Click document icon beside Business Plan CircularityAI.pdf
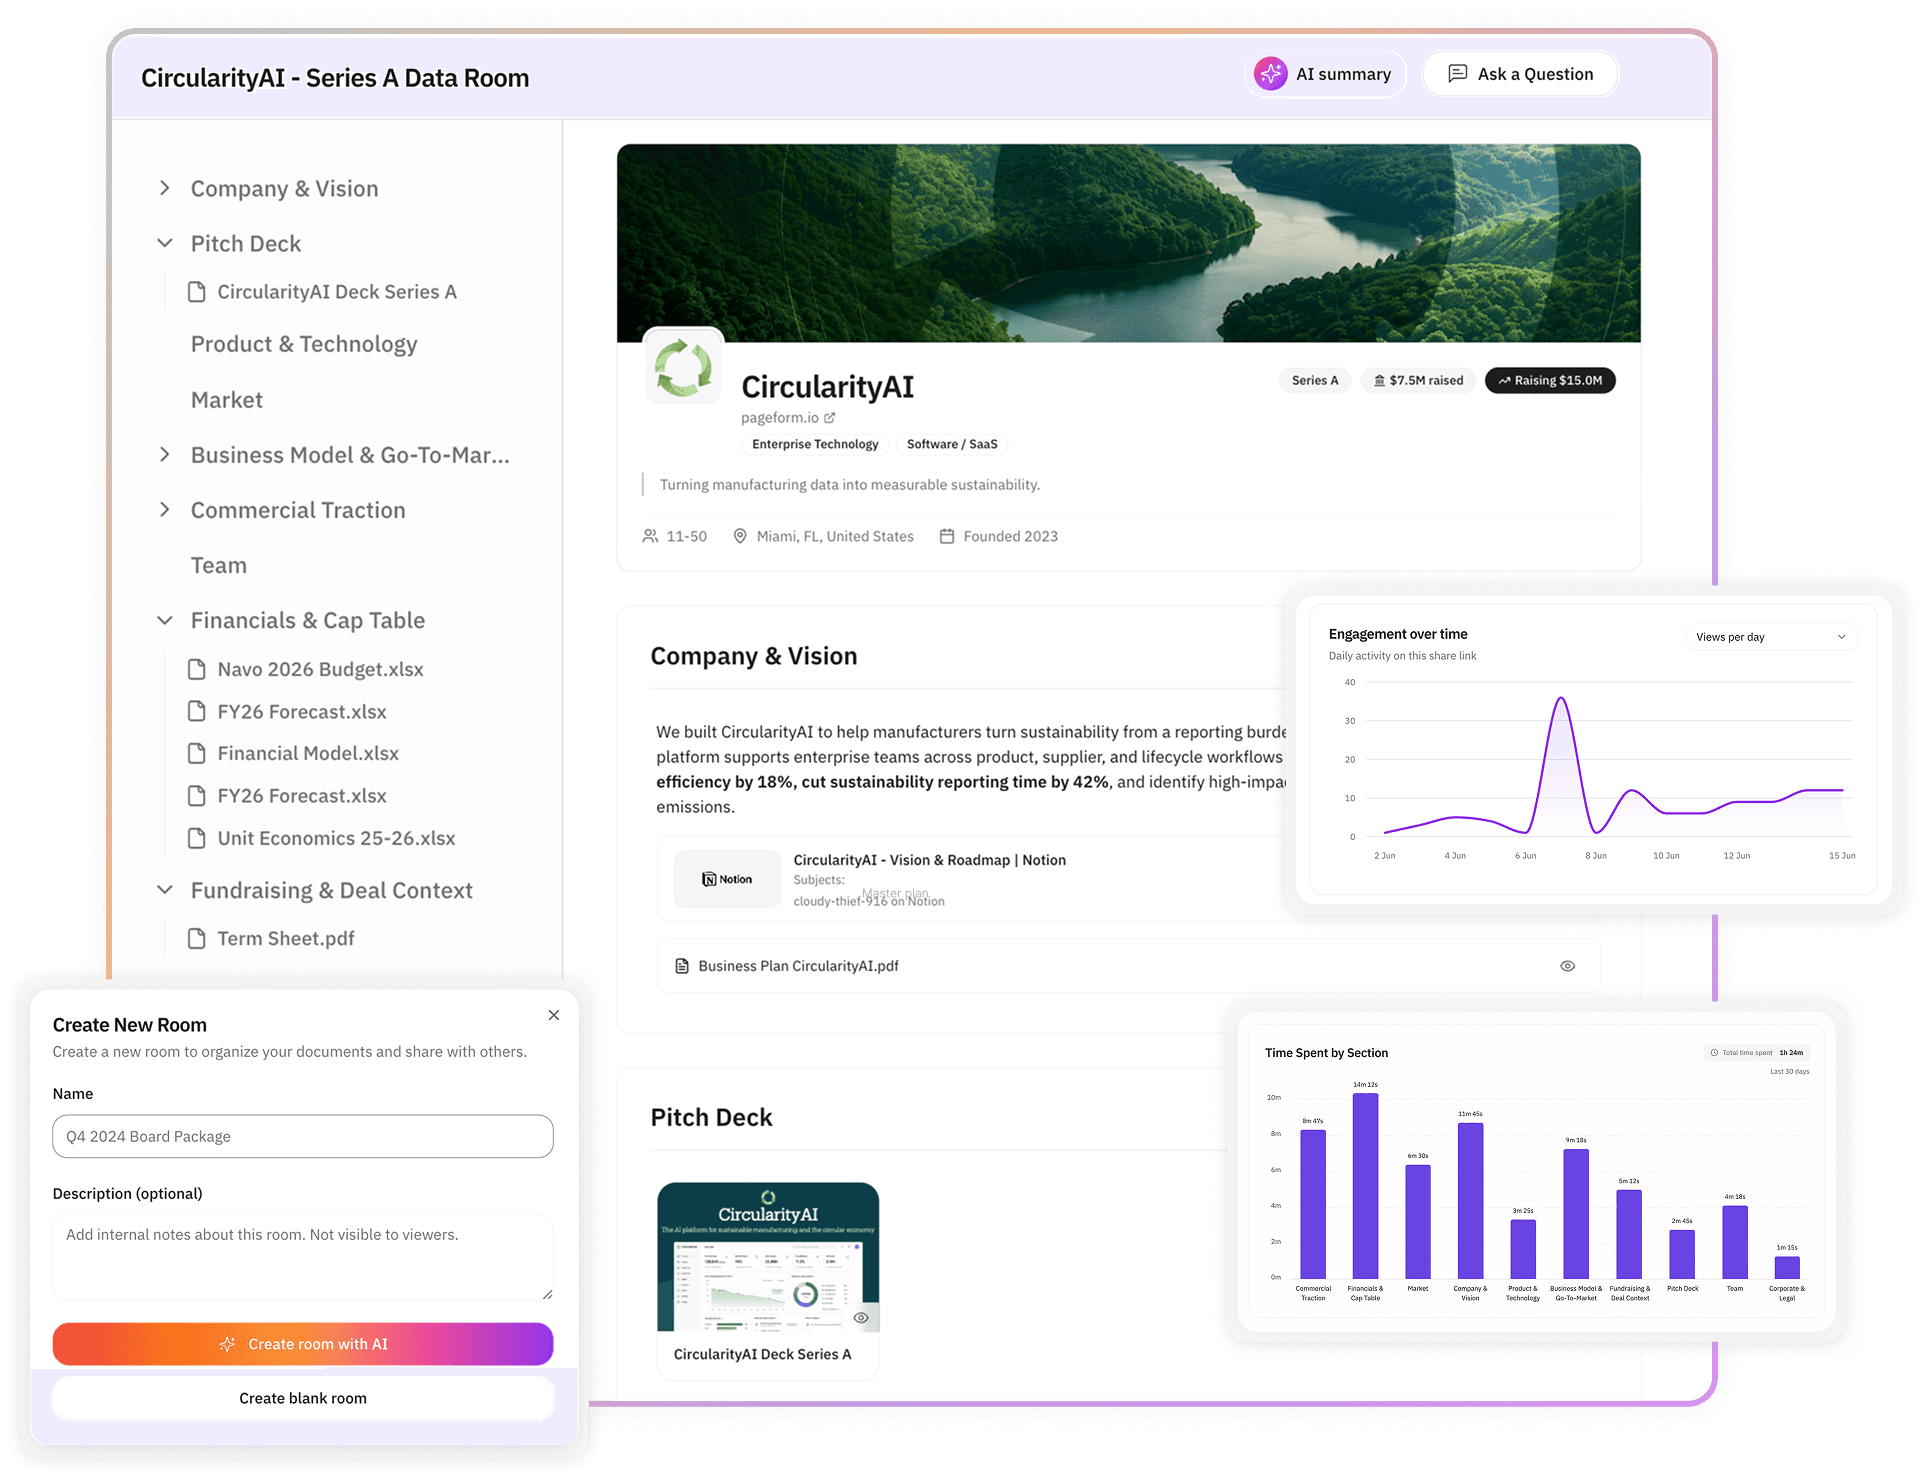Viewport: 1923px width, 1479px height. 682,966
